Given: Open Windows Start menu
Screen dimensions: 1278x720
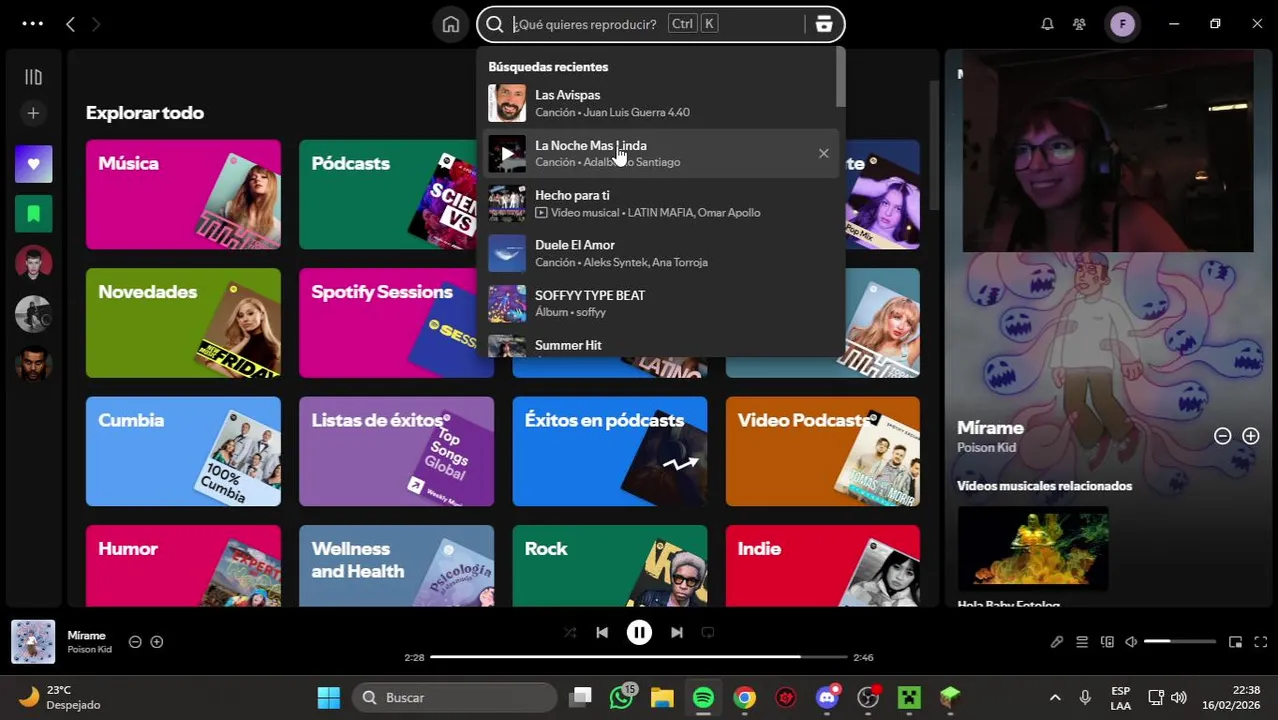Looking at the screenshot, I should (x=328, y=697).
